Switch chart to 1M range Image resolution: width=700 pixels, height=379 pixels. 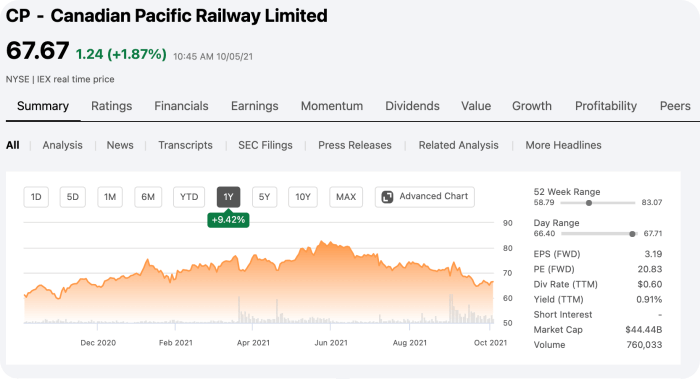(x=110, y=197)
